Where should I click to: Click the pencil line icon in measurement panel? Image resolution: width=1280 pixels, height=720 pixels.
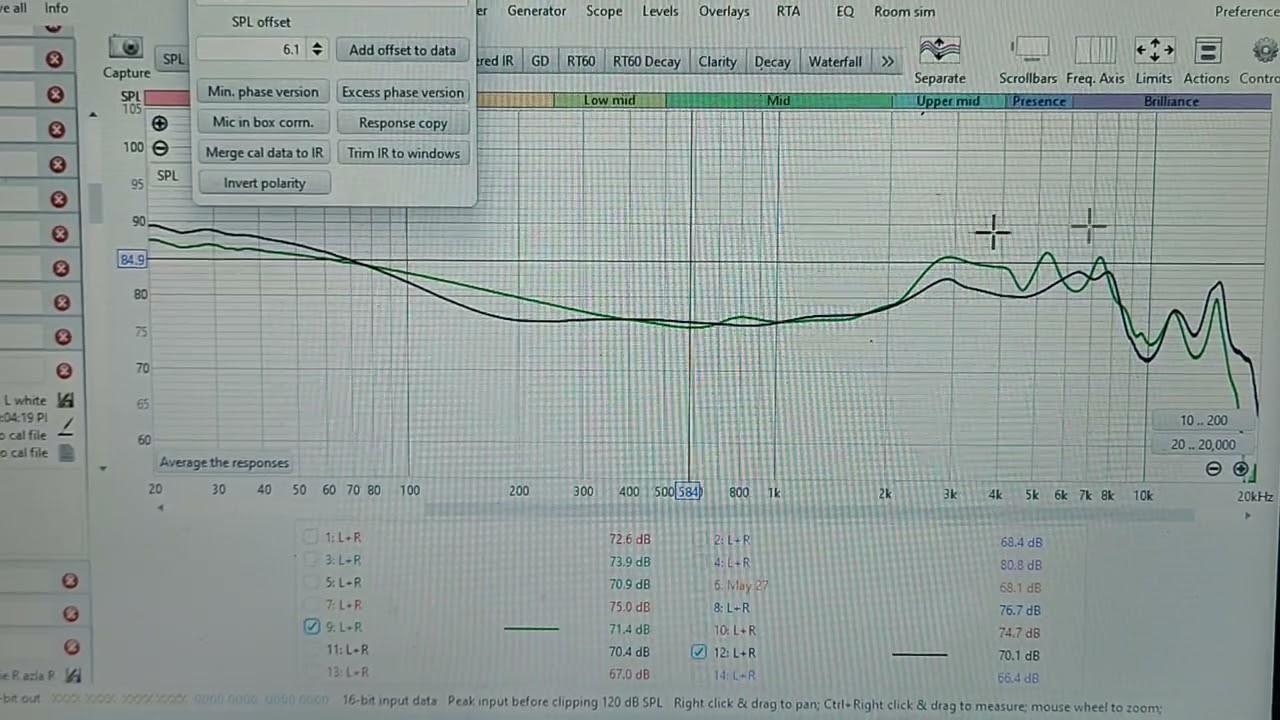(67, 427)
